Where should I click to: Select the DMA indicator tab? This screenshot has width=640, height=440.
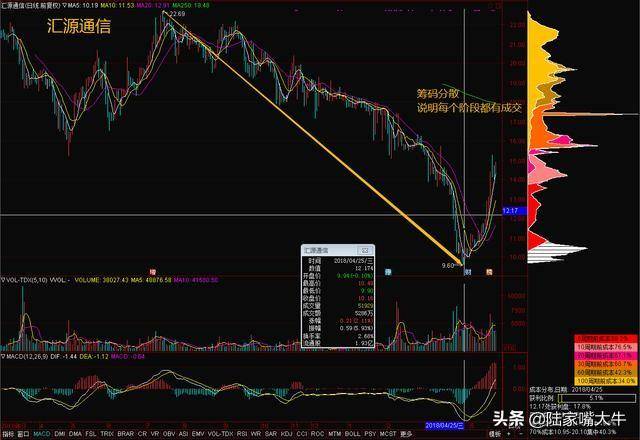(x=76, y=434)
